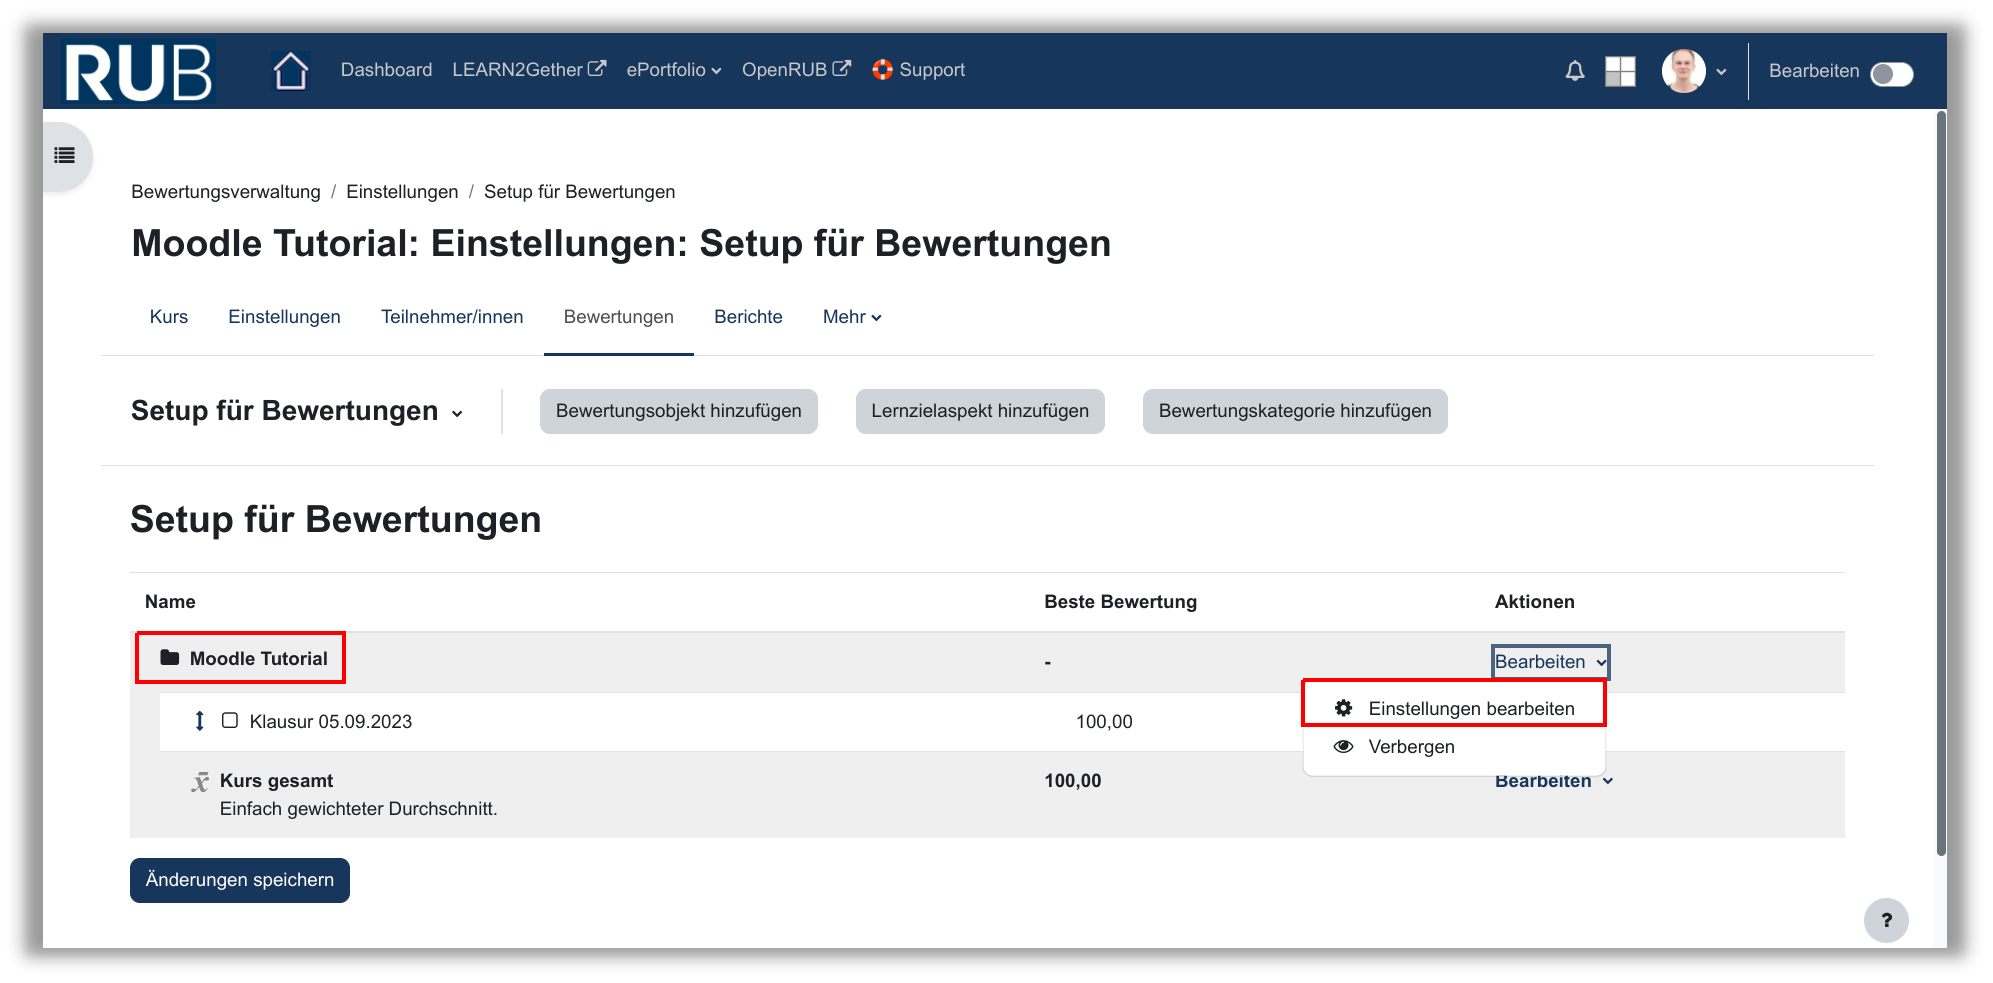
Task: Open the notifications bell
Action: [1574, 71]
